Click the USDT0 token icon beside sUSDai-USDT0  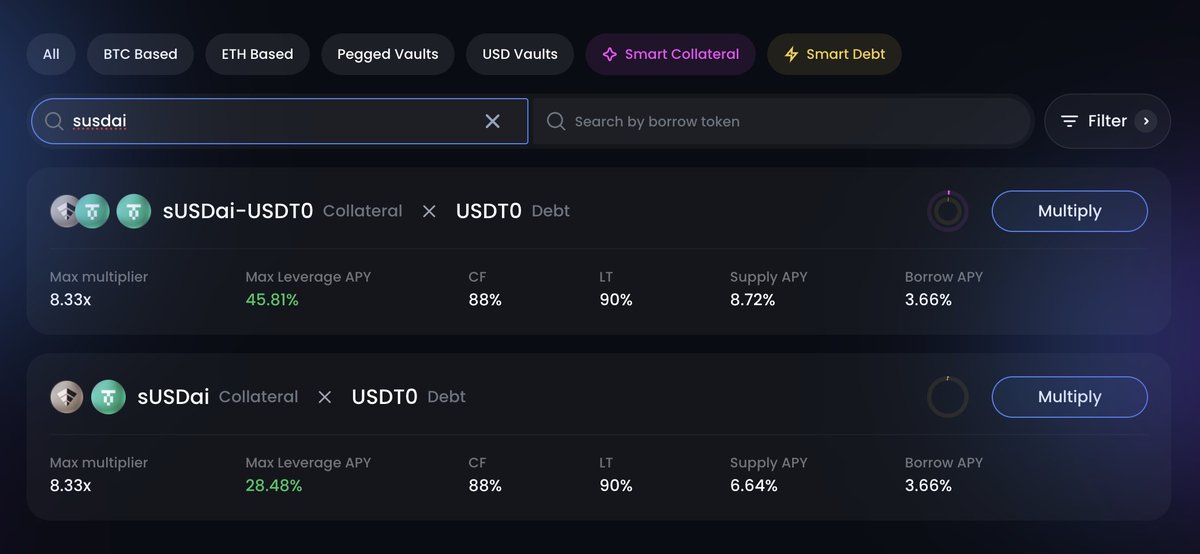point(134,211)
